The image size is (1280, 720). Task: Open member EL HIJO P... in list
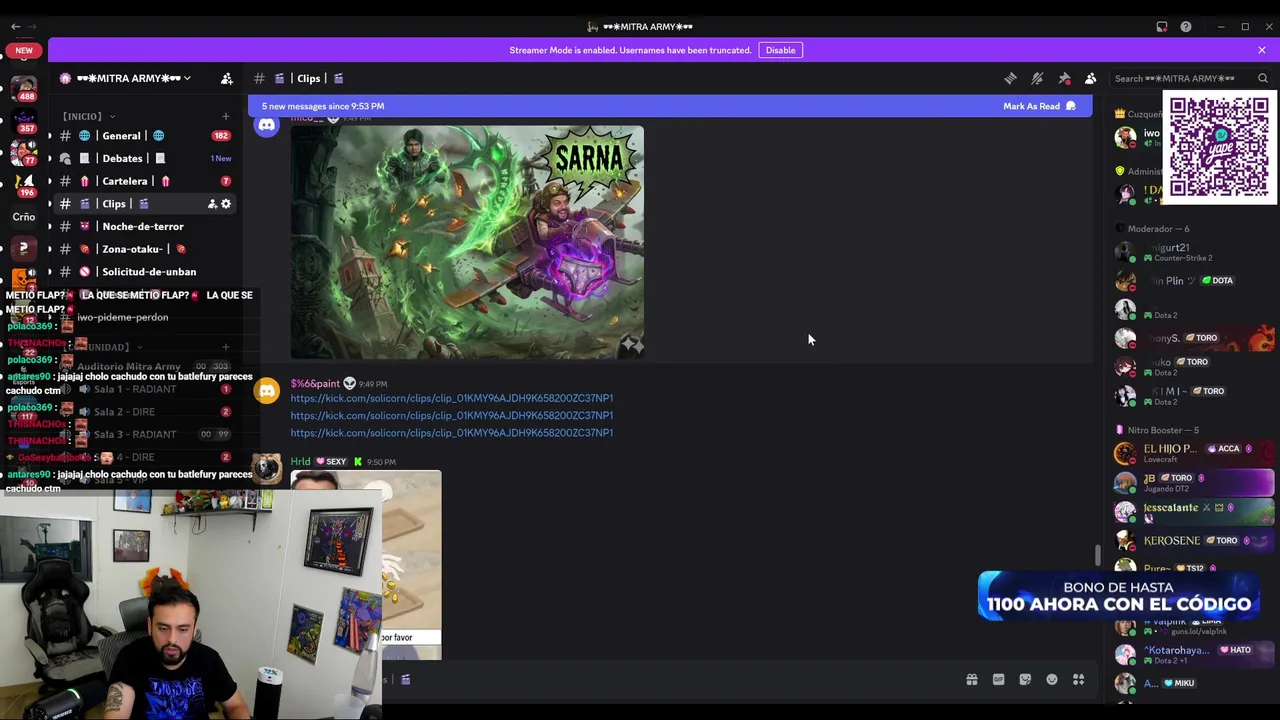click(1193, 453)
